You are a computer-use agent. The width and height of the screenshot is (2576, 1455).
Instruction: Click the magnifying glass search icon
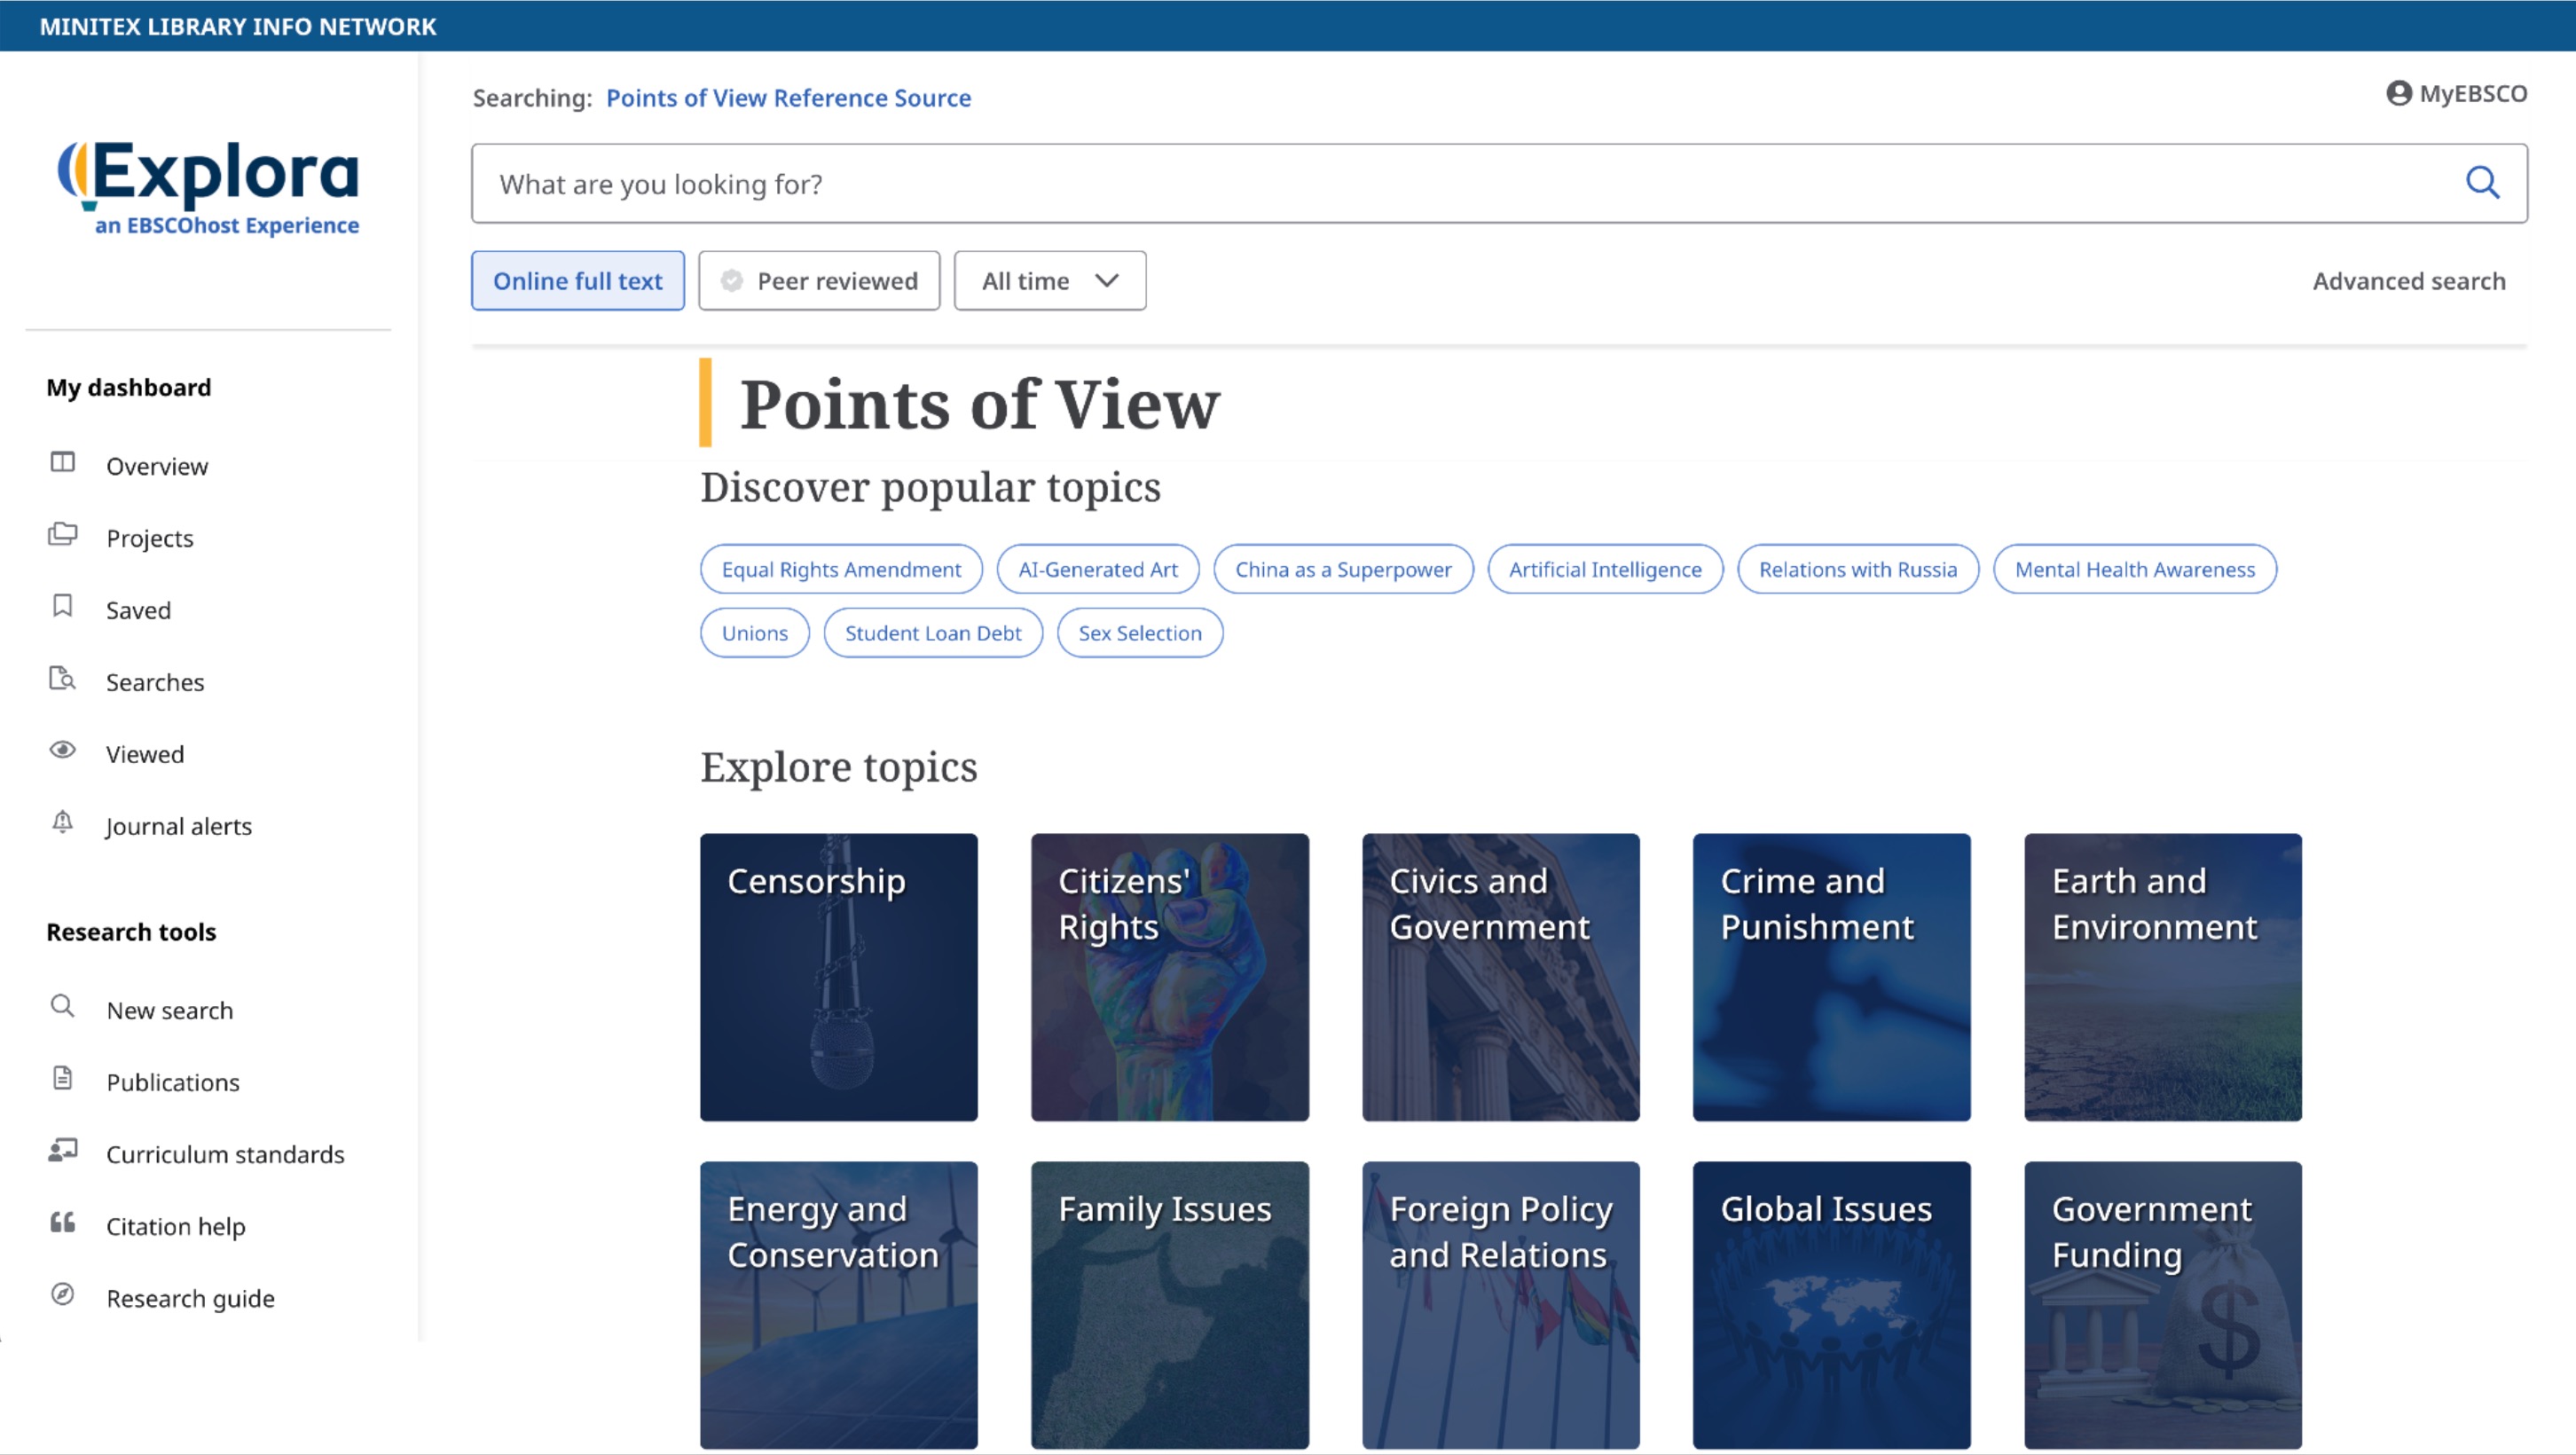tap(2481, 183)
